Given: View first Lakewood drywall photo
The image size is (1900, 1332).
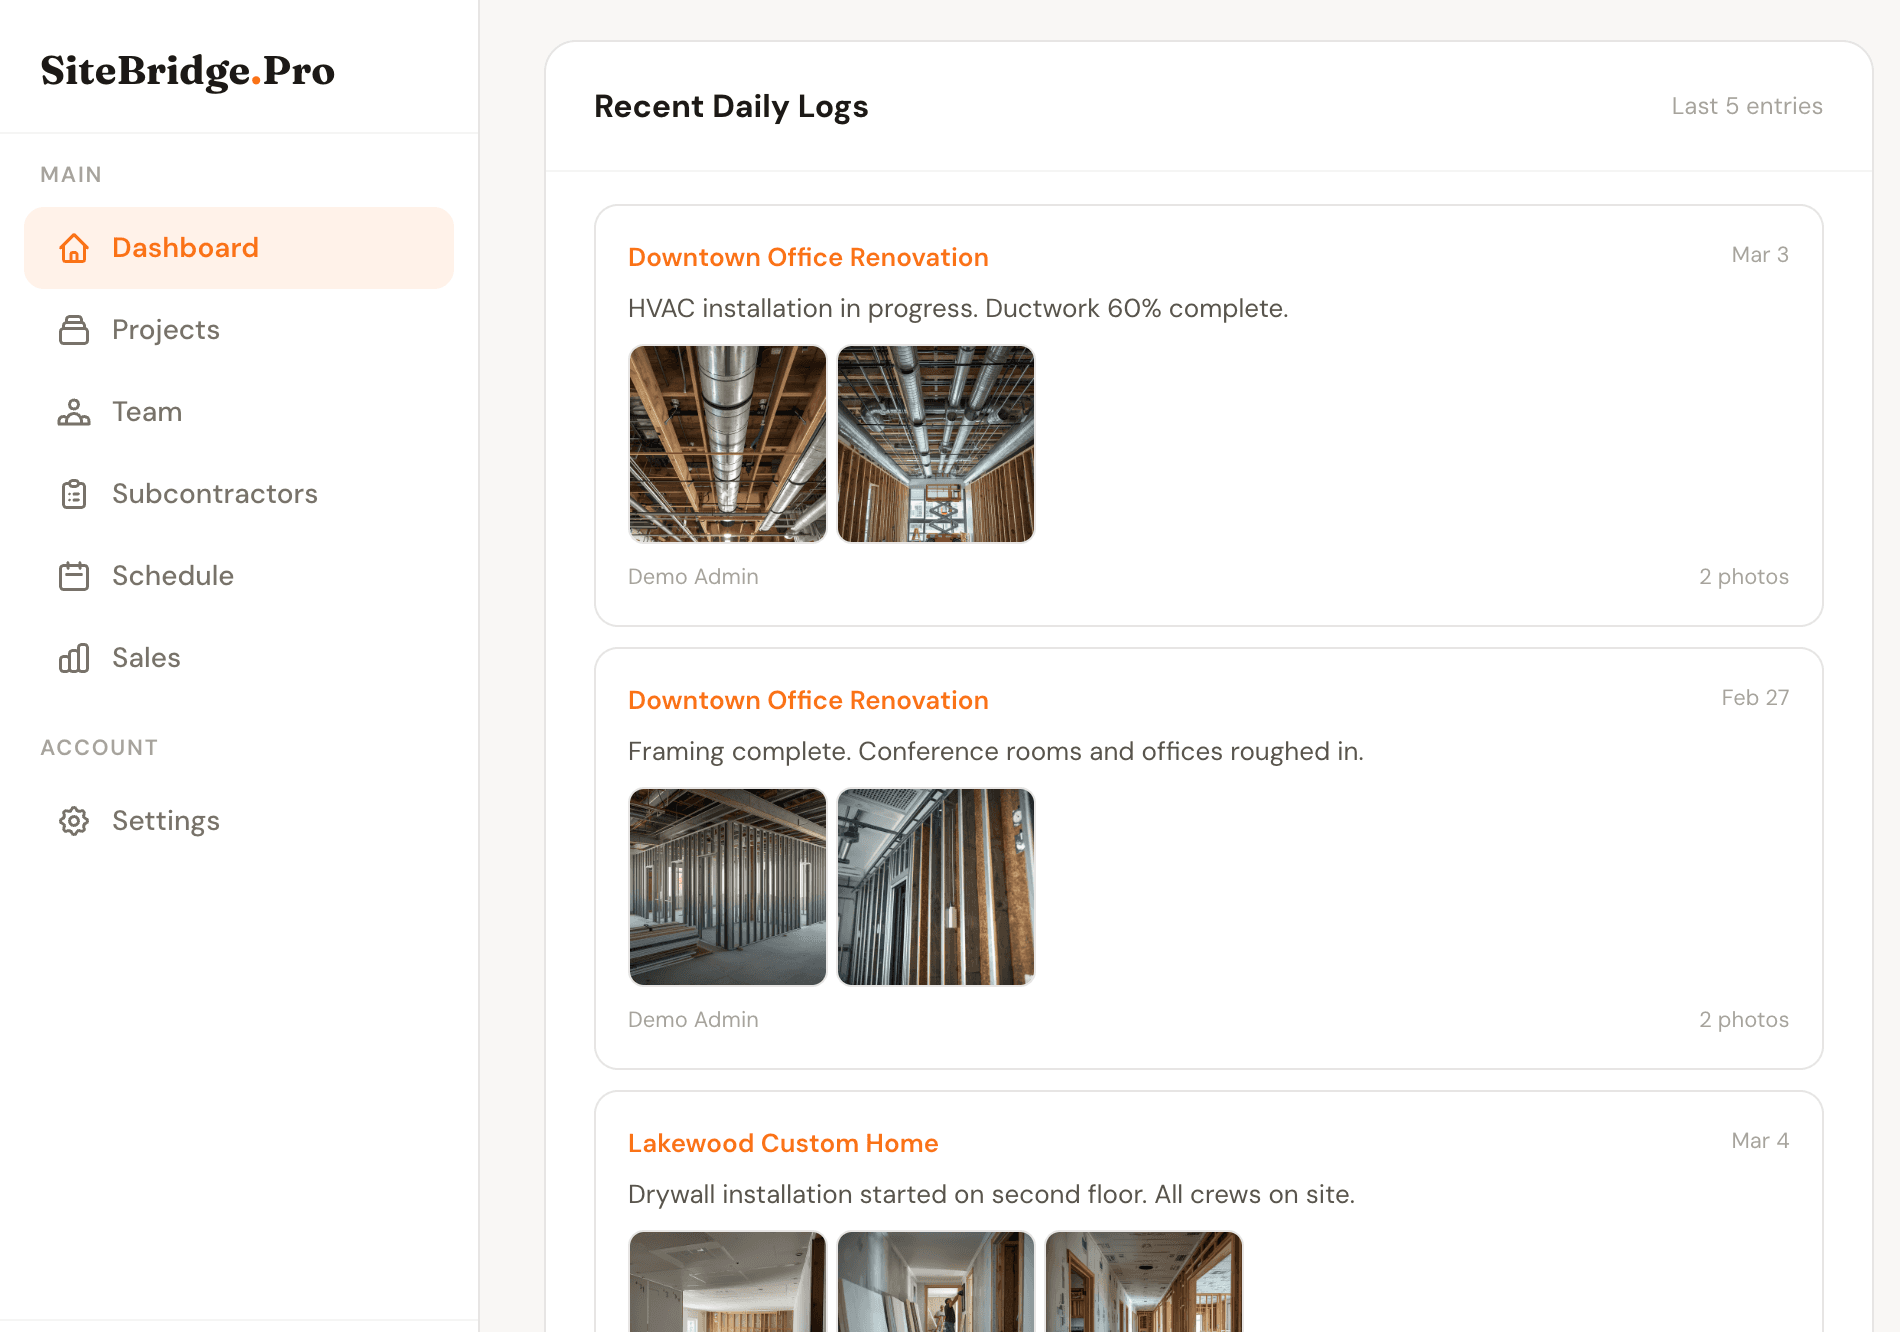Looking at the screenshot, I should click(x=728, y=1282).
